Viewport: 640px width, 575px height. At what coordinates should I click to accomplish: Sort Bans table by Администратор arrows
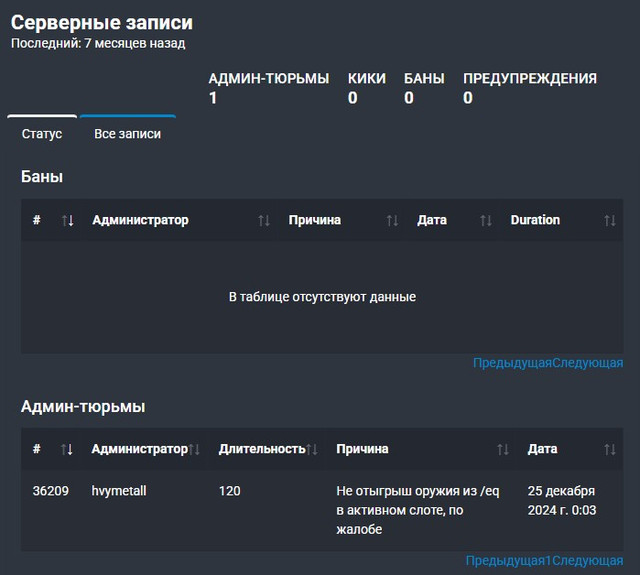pyautogui.click(x=264, y=221)
